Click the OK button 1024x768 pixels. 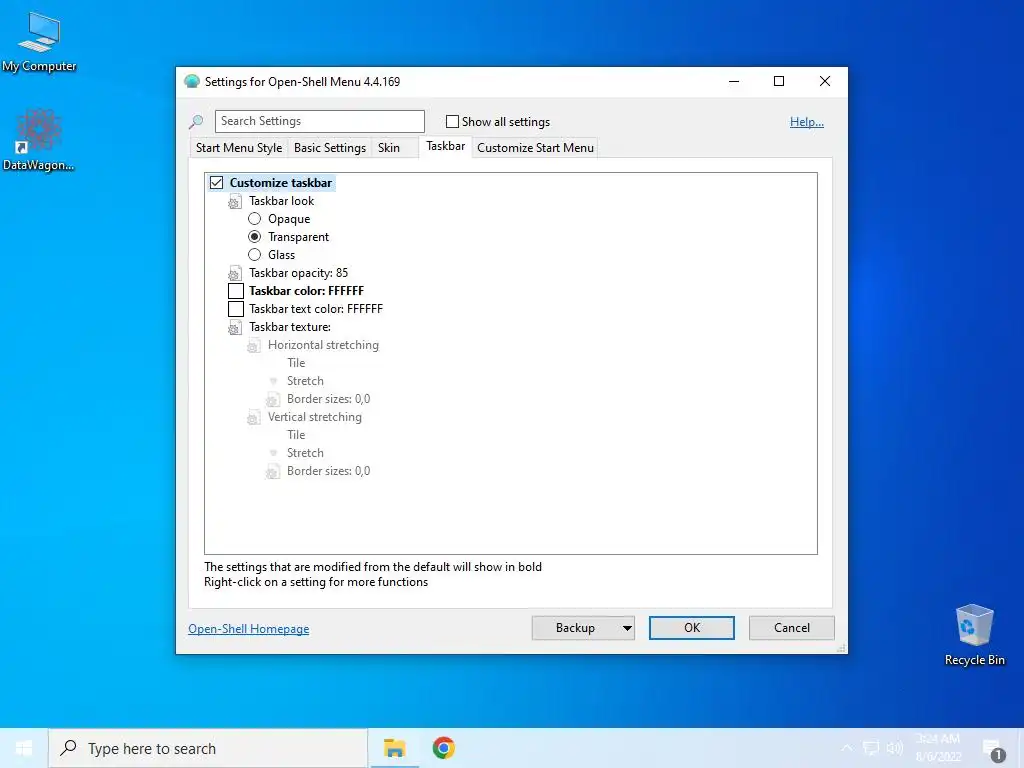(692, 628)
